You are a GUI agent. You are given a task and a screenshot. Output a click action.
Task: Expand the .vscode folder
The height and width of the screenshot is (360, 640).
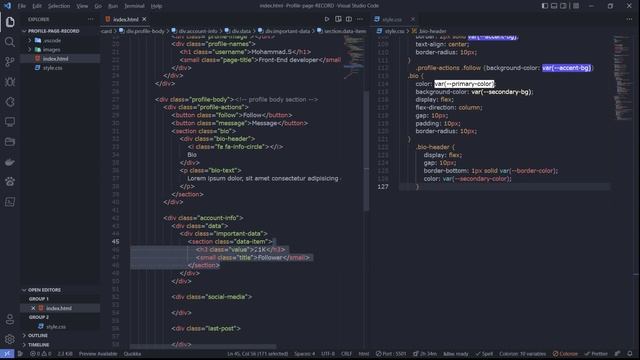point(29,40)
